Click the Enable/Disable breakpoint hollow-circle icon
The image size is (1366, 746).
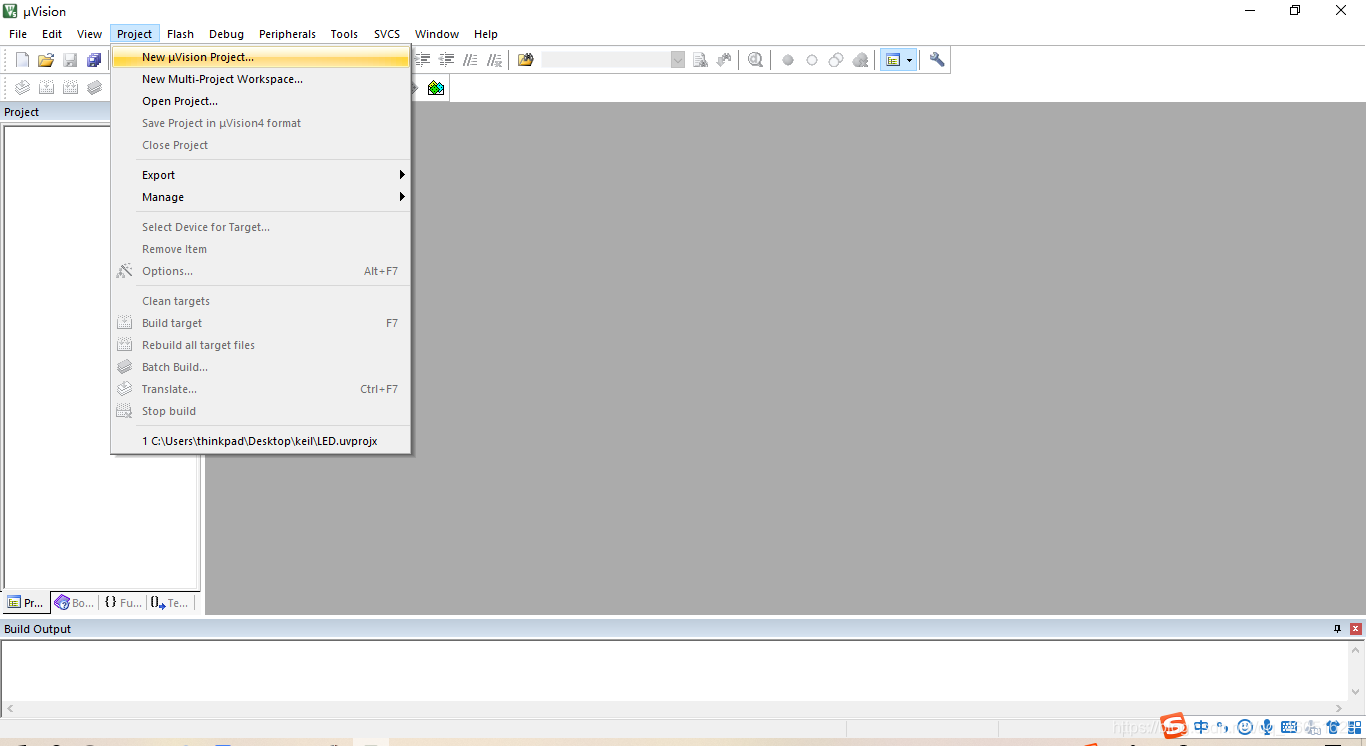(812, 60)
